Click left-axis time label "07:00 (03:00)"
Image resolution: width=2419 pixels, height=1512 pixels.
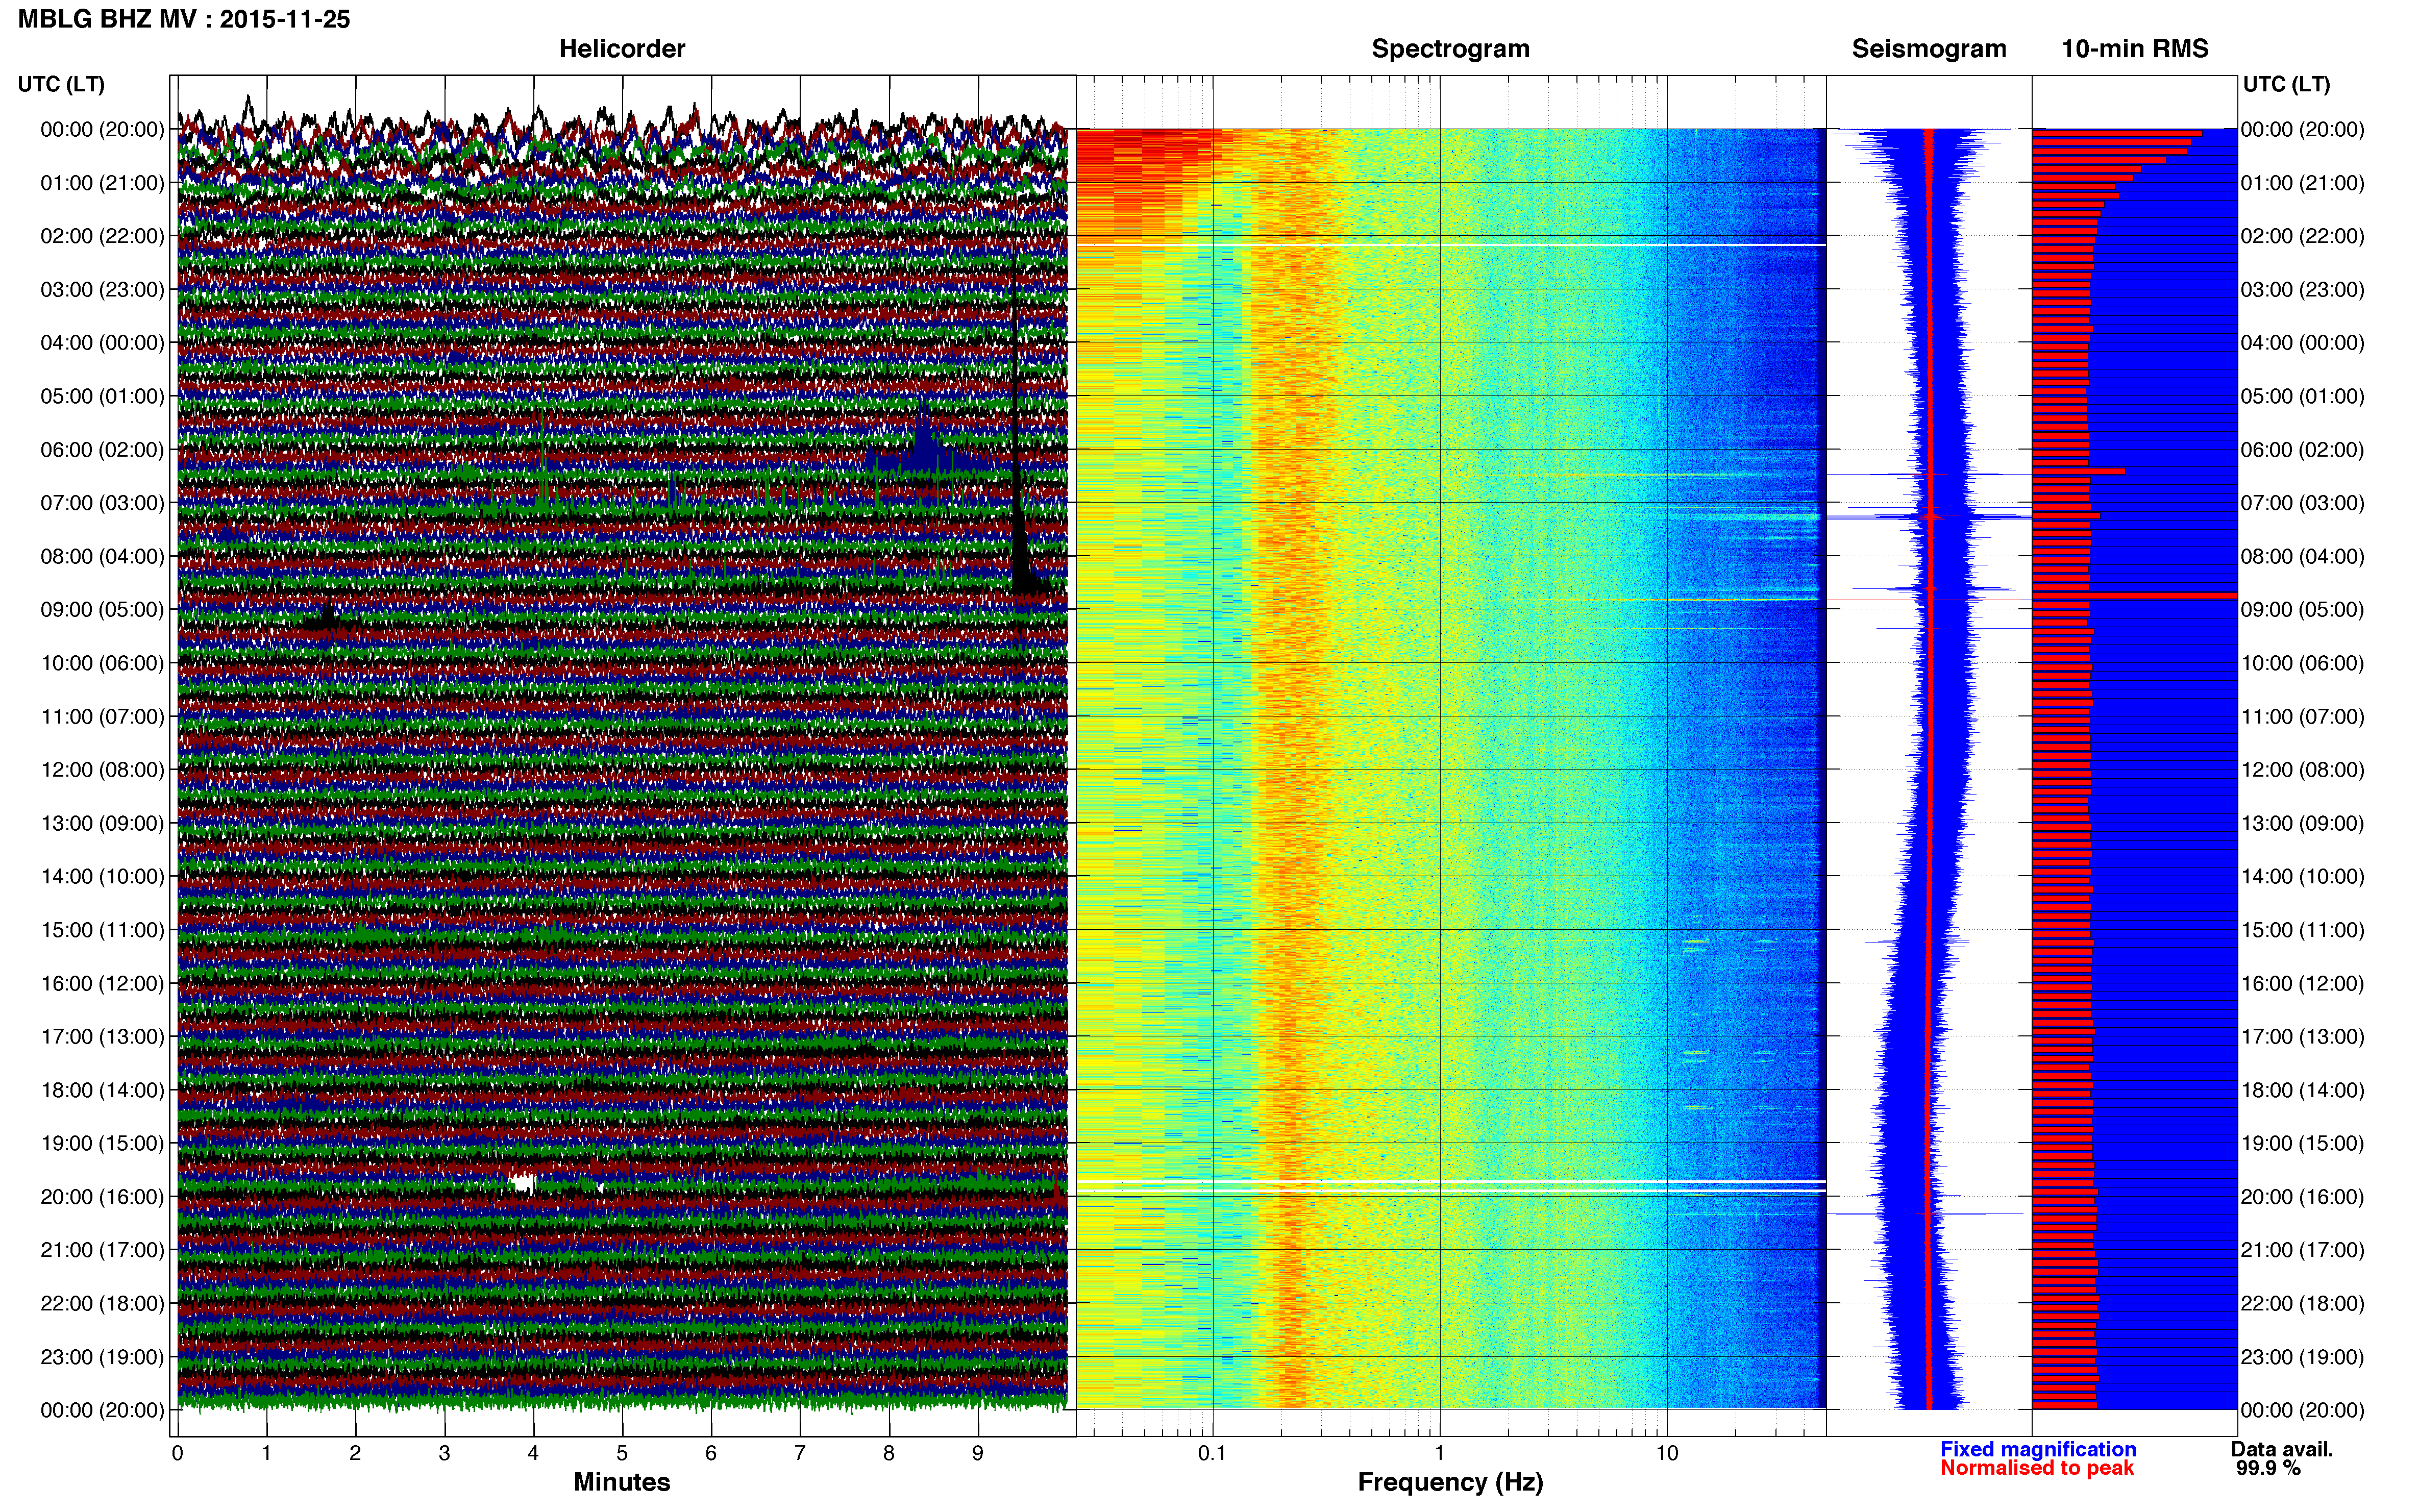coord(102,503)
